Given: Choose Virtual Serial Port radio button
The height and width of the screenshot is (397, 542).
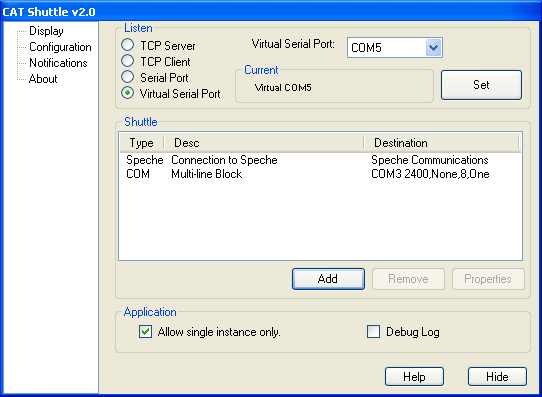Looking at the screenshot, I should (x=128, y=93).
